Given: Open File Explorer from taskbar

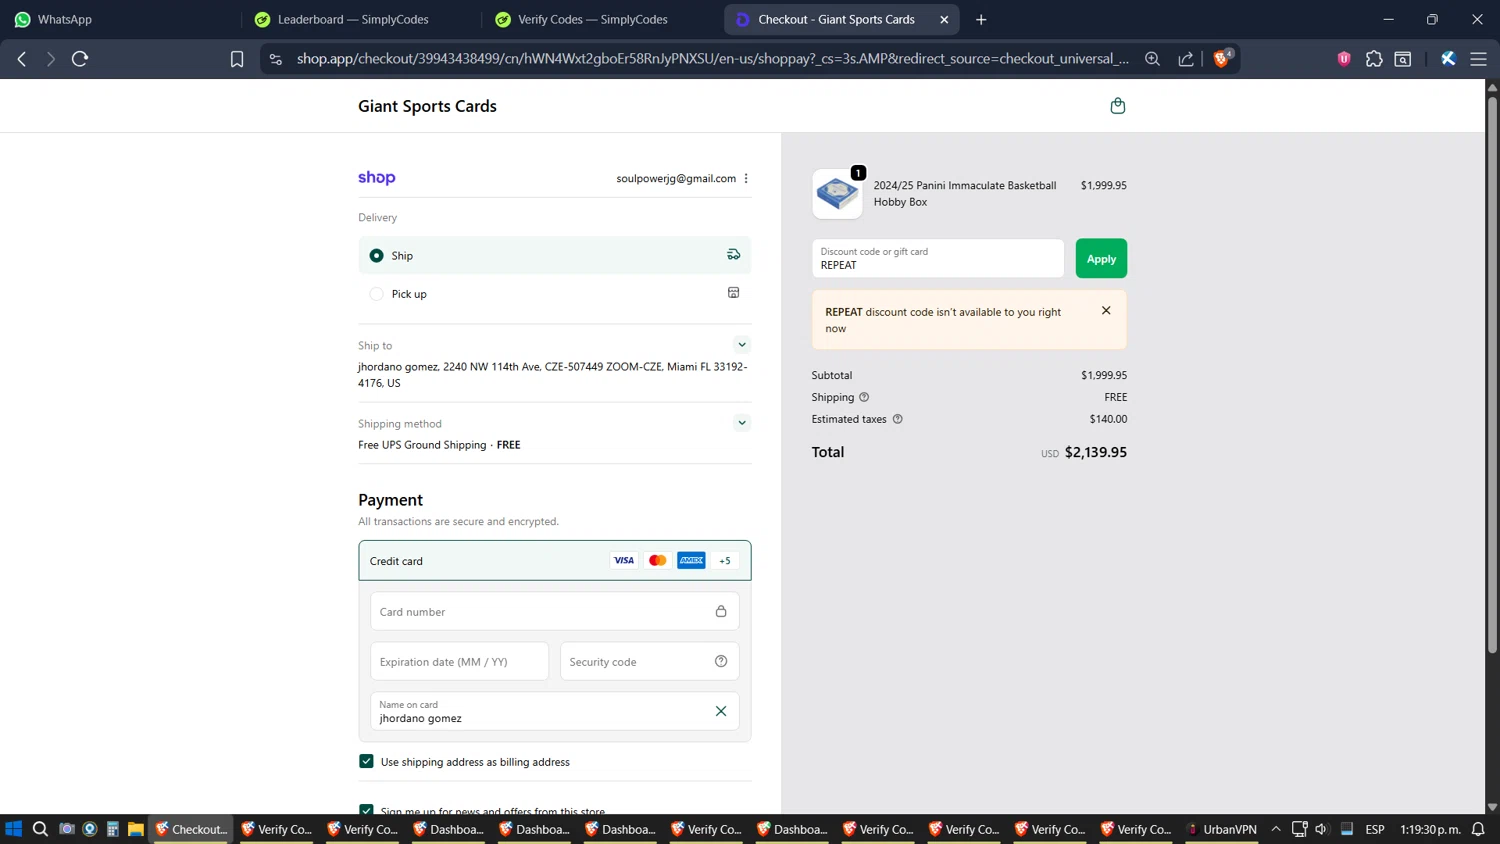Looking at the screenshot, I should [136, 829].
